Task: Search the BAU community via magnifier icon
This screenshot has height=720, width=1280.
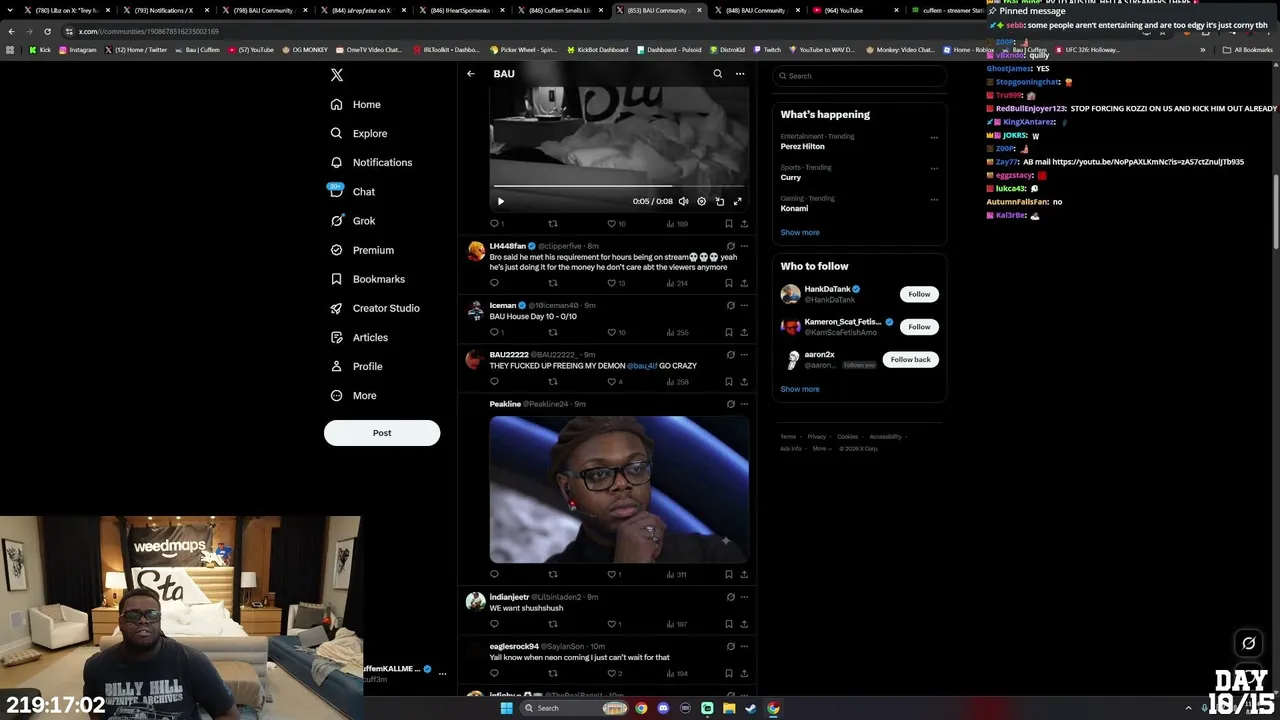Action: coord(717,74)
